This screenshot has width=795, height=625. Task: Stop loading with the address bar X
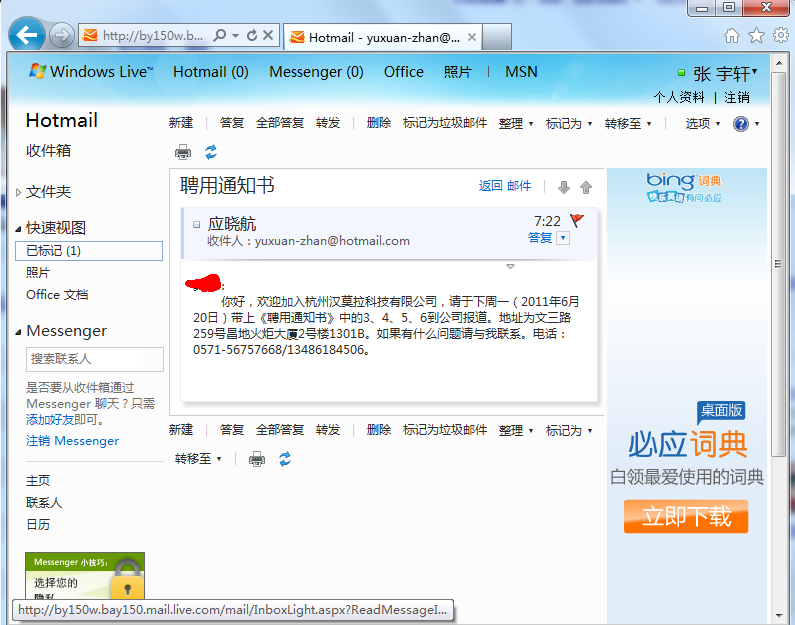(268, 35)
